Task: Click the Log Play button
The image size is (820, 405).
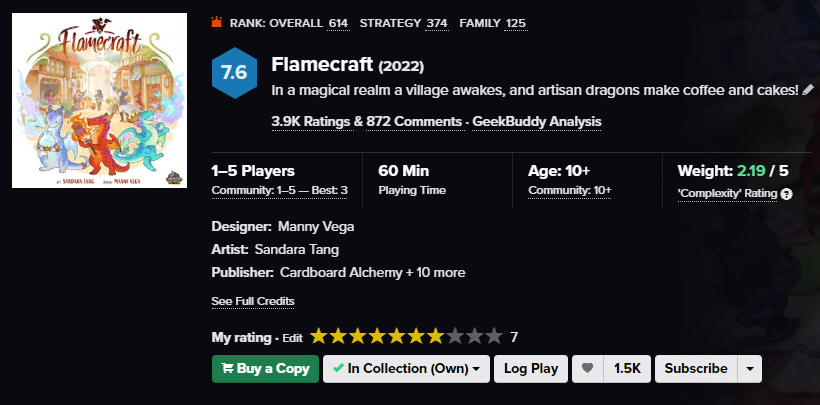Action: coord(531,368)
